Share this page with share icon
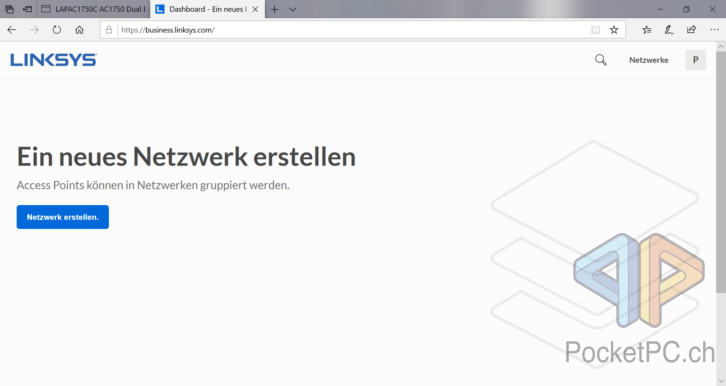 tap(691, 30)
